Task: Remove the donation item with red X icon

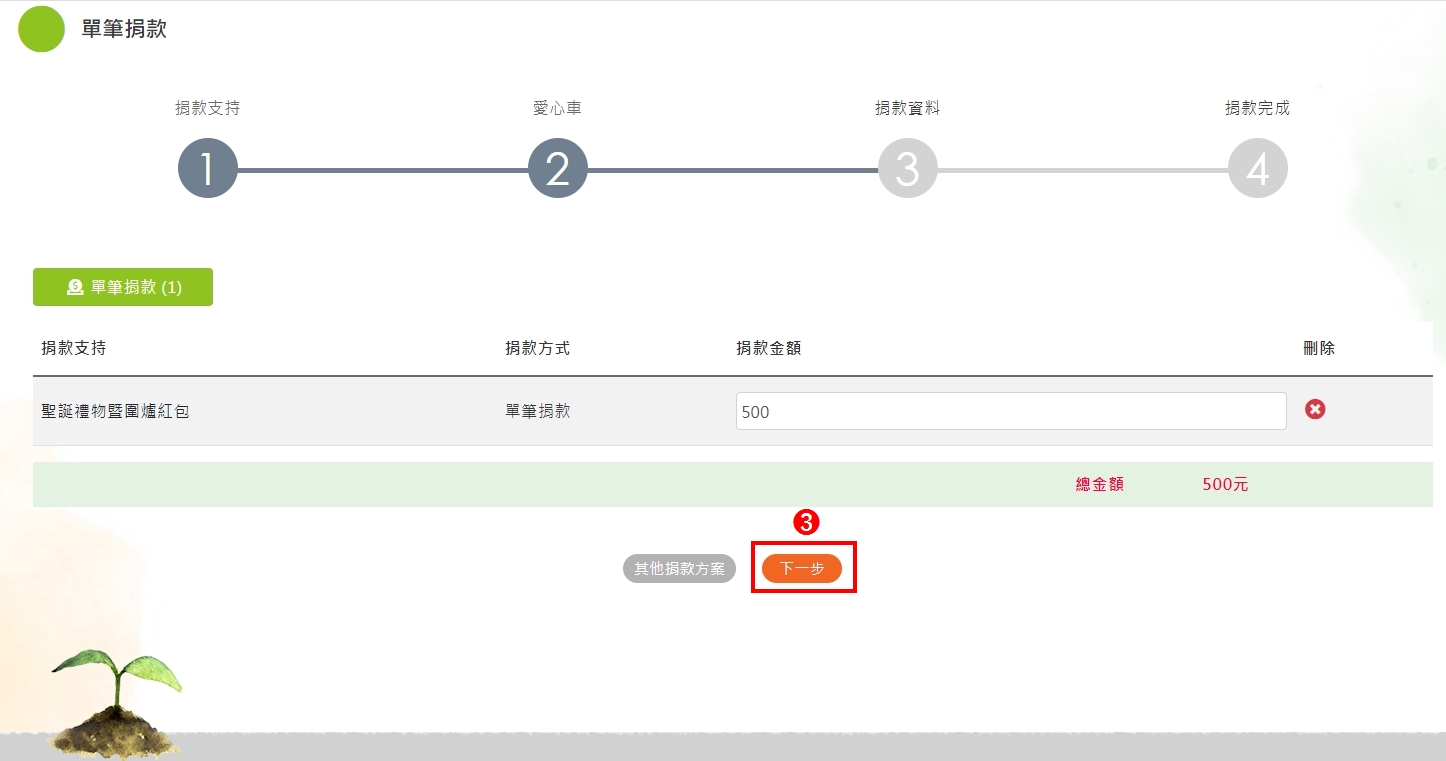Action: 1315,409
